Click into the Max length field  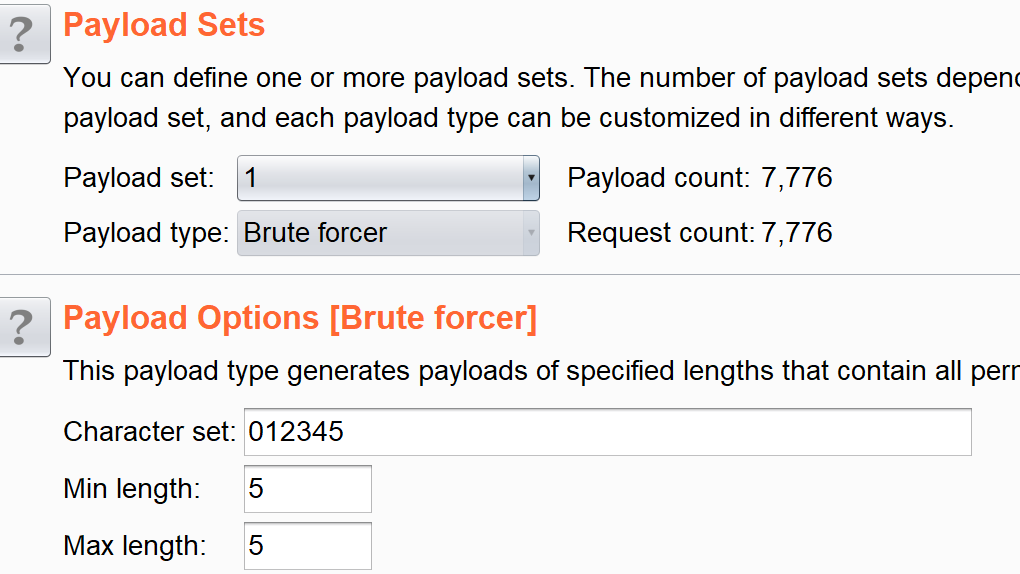coord(308,546)
